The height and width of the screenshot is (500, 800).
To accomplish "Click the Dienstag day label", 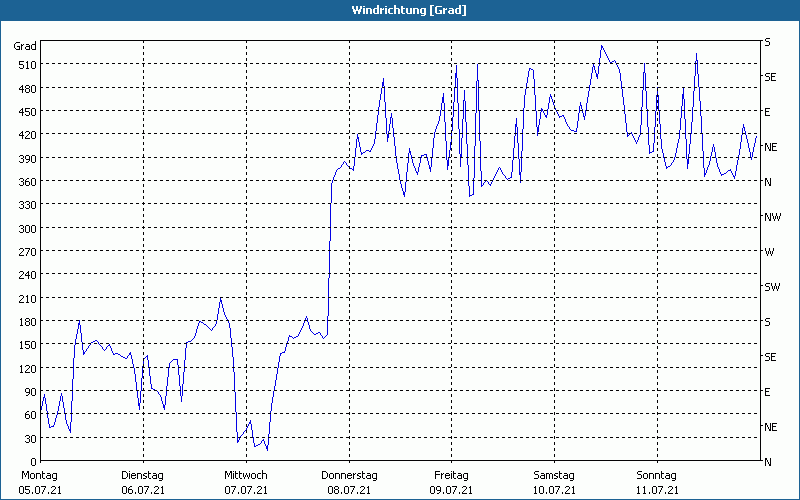I will pyautogui.click(x=142, y=476).
